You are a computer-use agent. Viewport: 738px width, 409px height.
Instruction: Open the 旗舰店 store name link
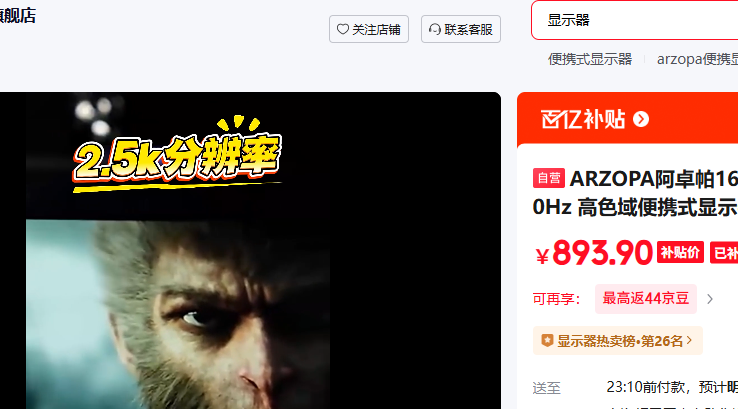click(x=18, y=16)
